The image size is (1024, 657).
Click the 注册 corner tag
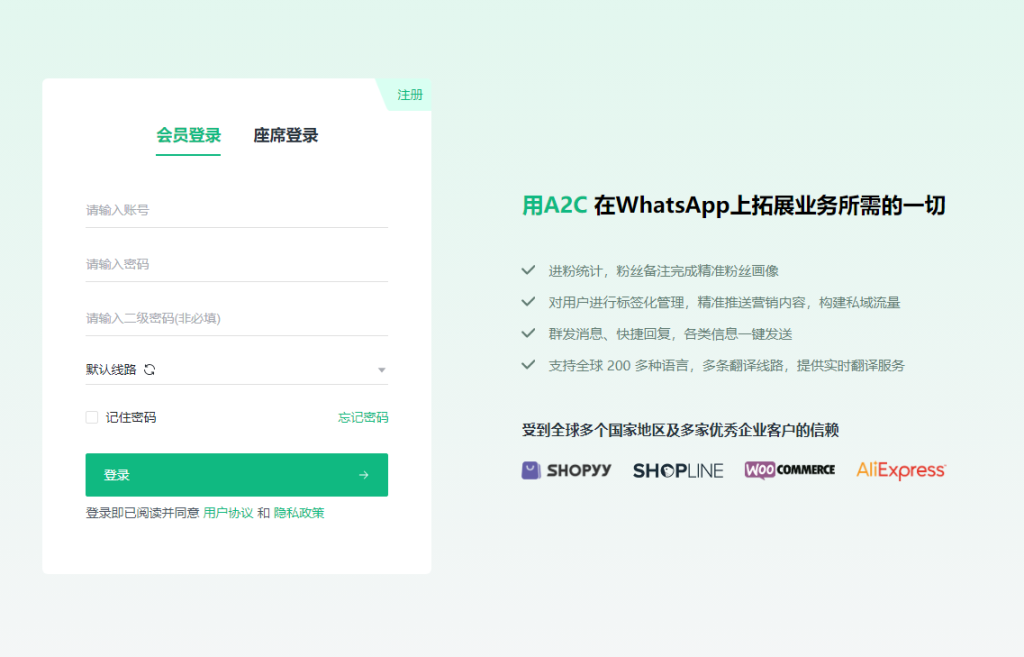410,95
